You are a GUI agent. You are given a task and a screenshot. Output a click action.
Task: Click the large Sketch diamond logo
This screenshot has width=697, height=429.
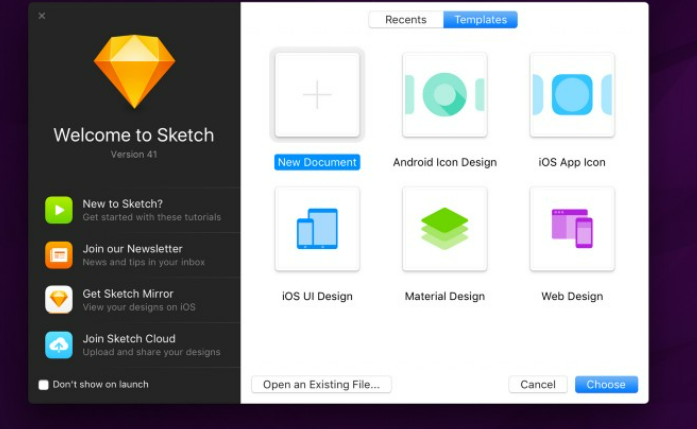pyautogui.click(x=134, y=71)
